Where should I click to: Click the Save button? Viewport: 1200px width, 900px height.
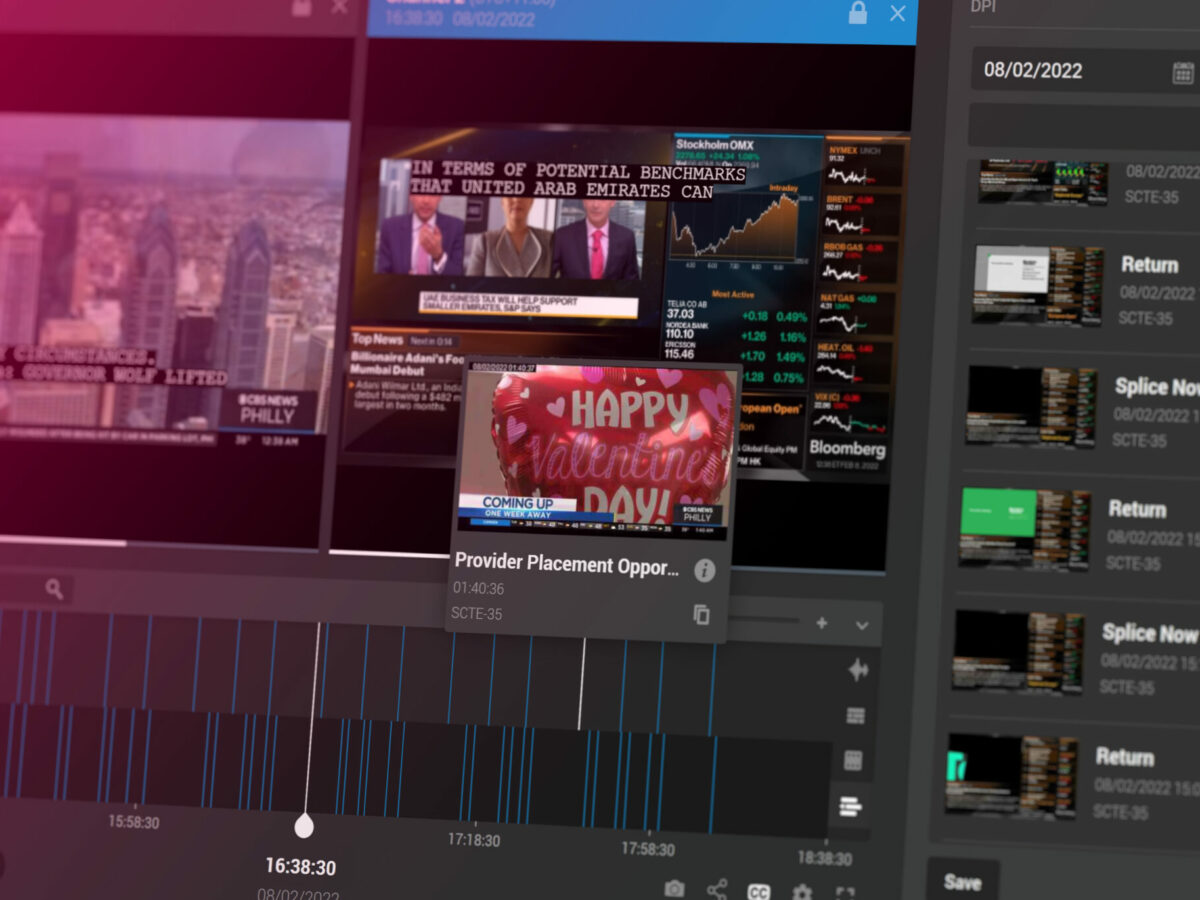962,881
